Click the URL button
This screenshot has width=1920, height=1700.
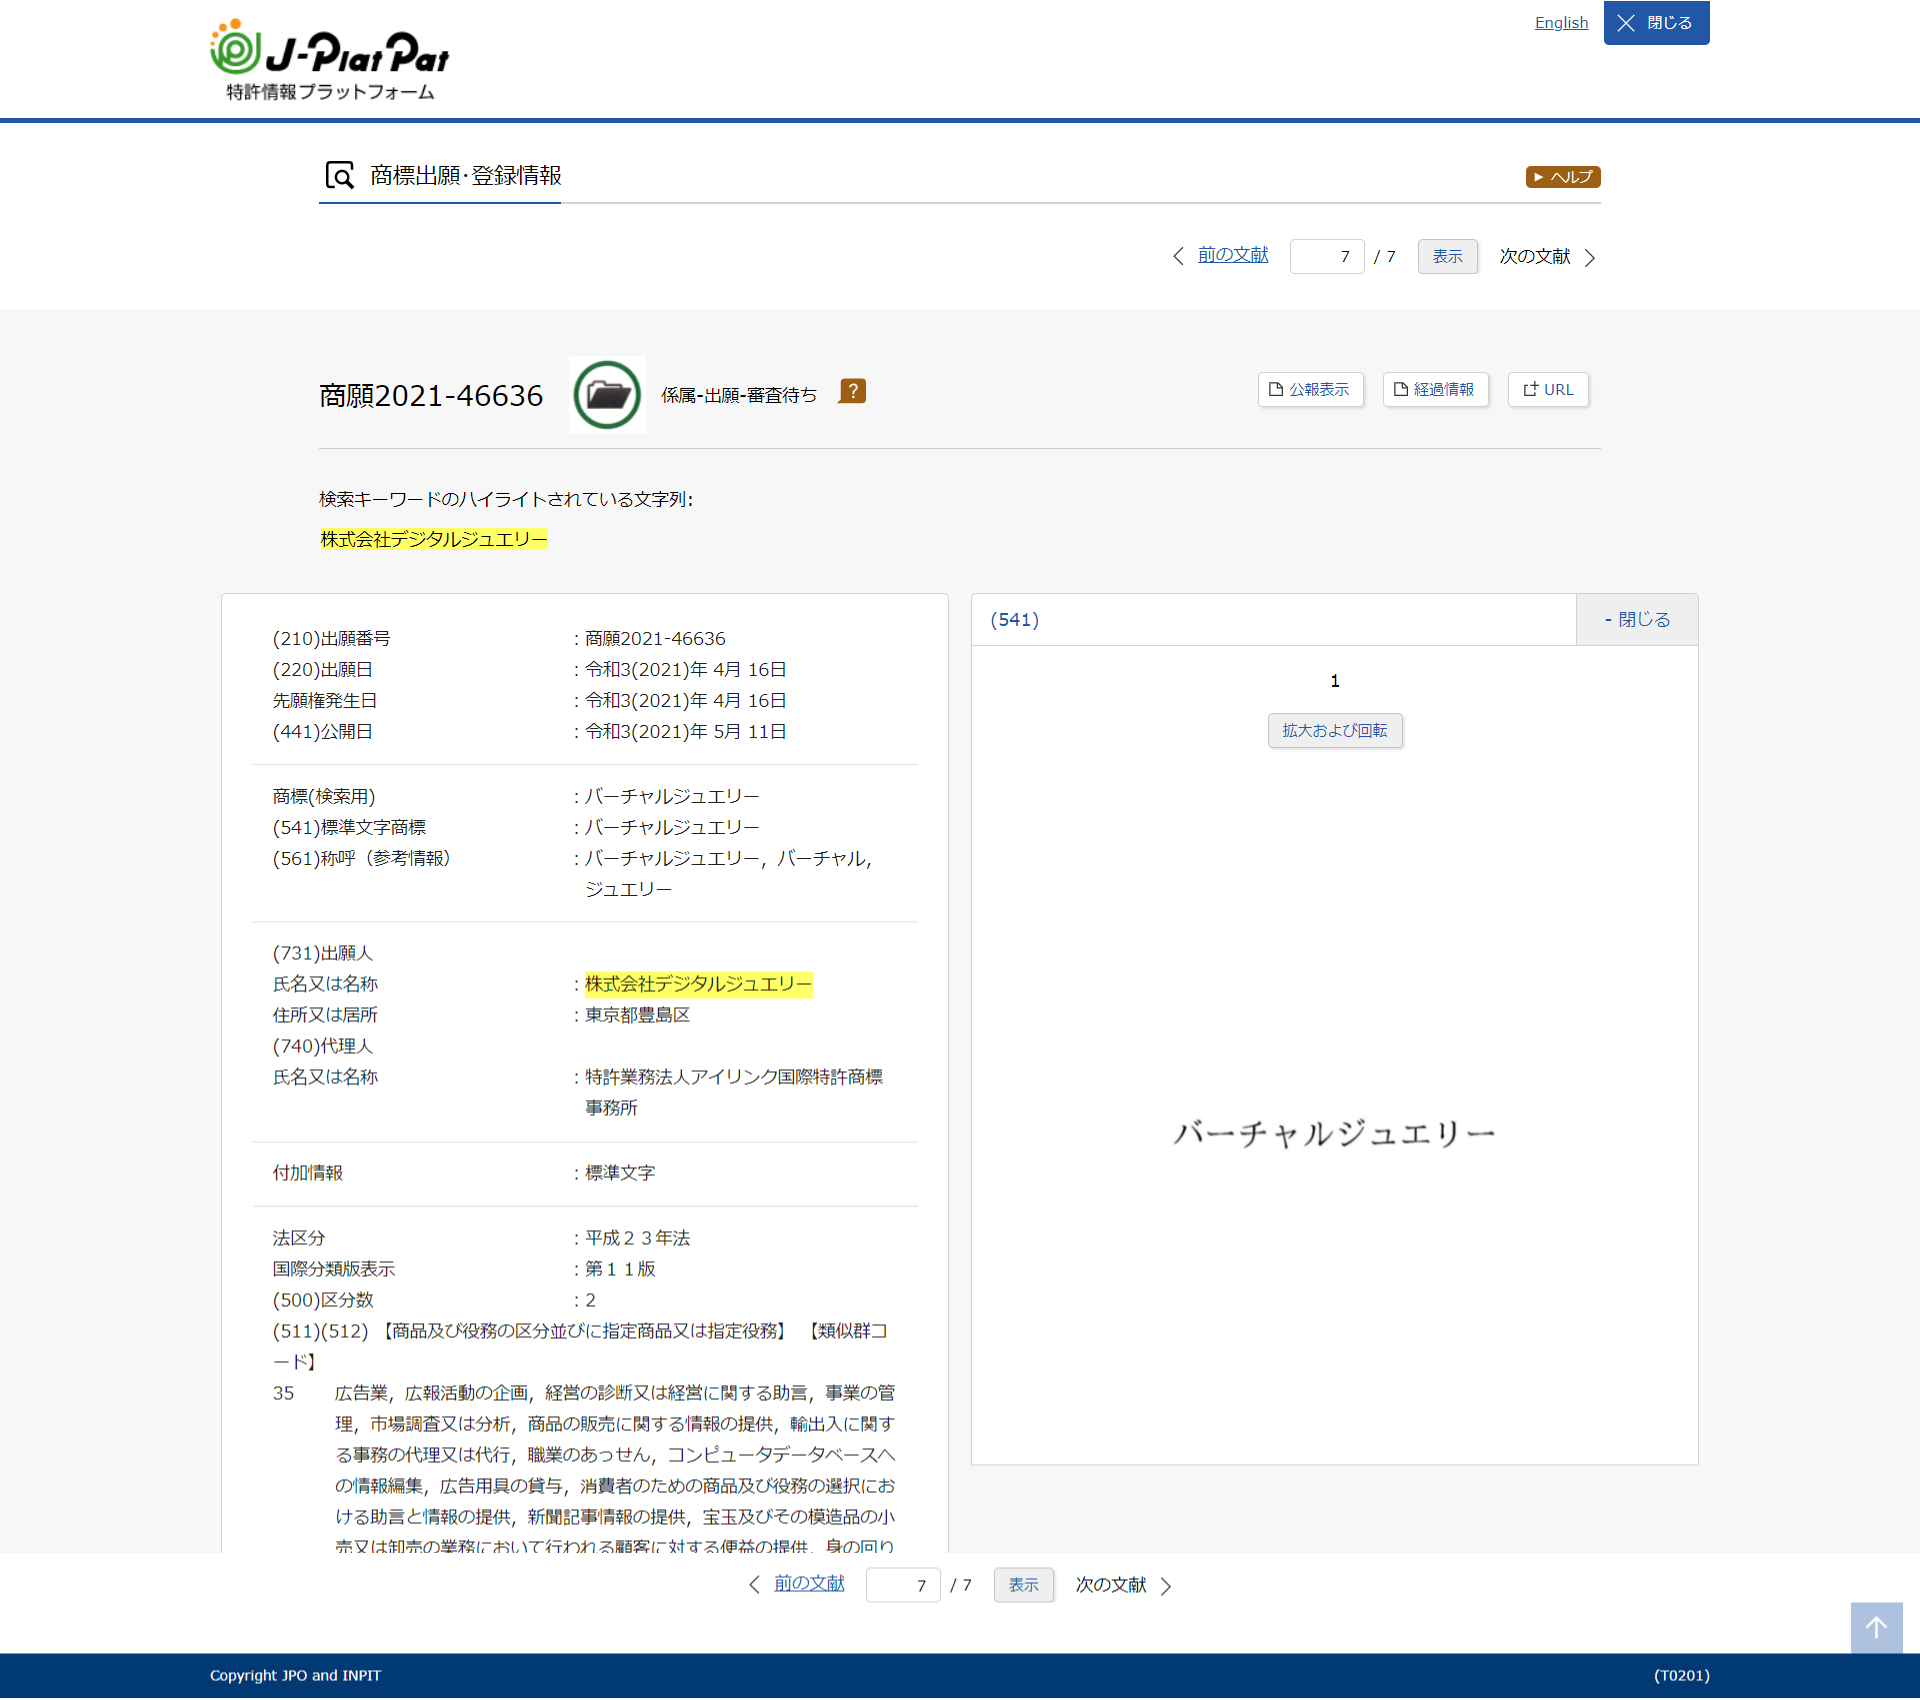1548,390
